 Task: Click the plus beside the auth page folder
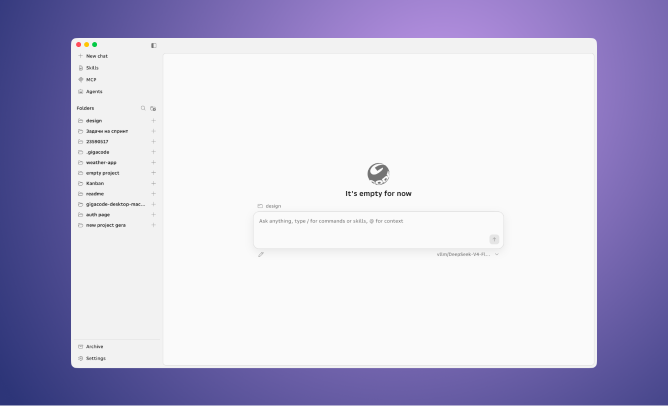pyautogui.click(x=153, y=215)
